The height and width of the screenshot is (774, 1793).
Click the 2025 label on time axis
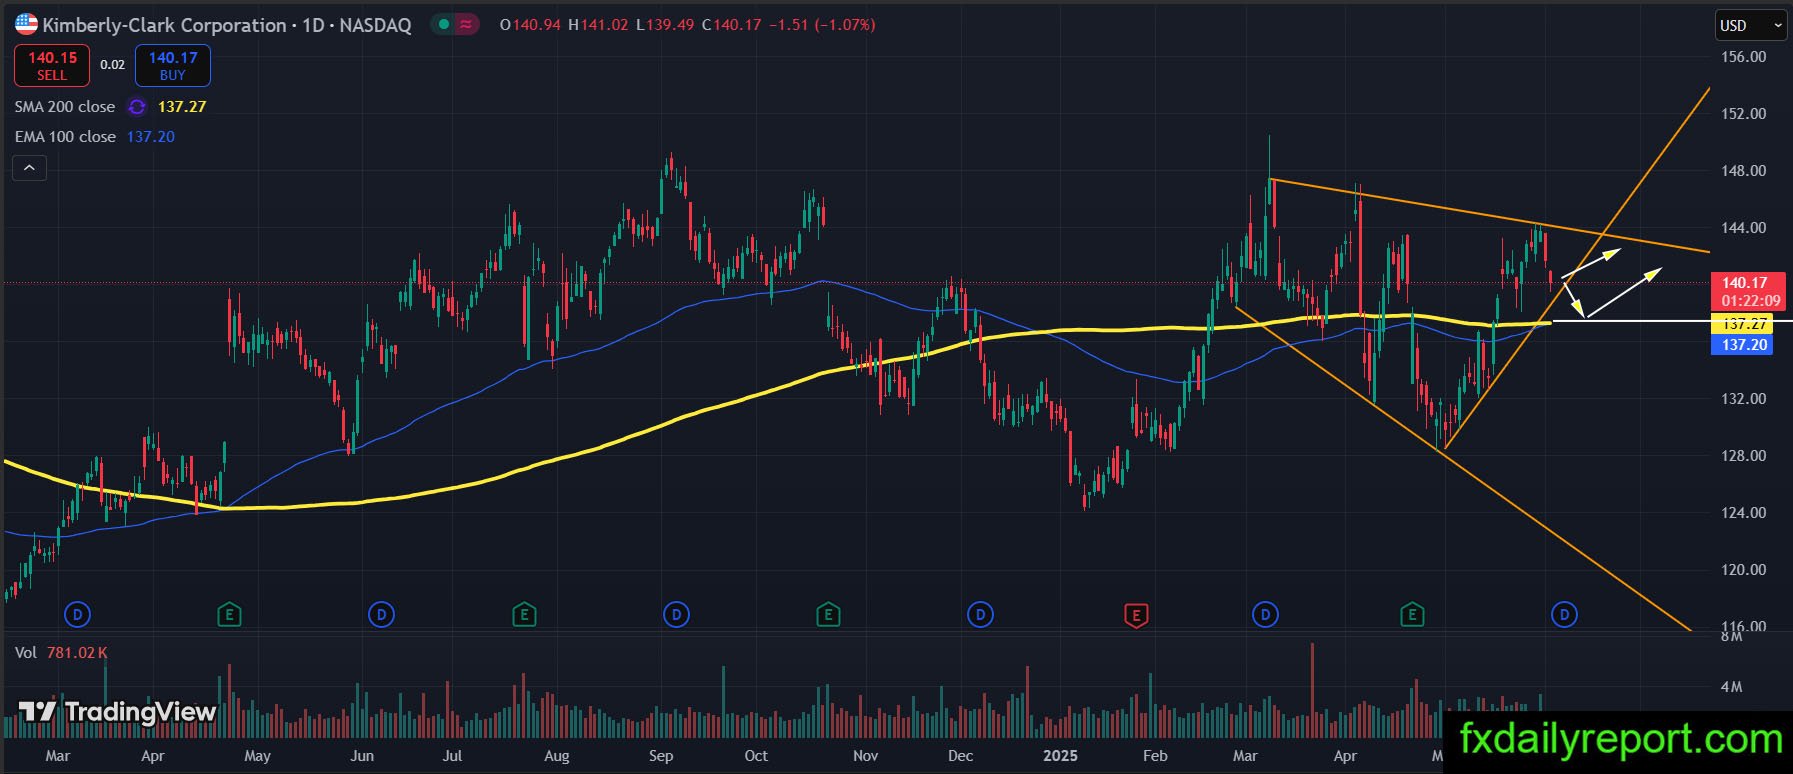(1060, 756)
